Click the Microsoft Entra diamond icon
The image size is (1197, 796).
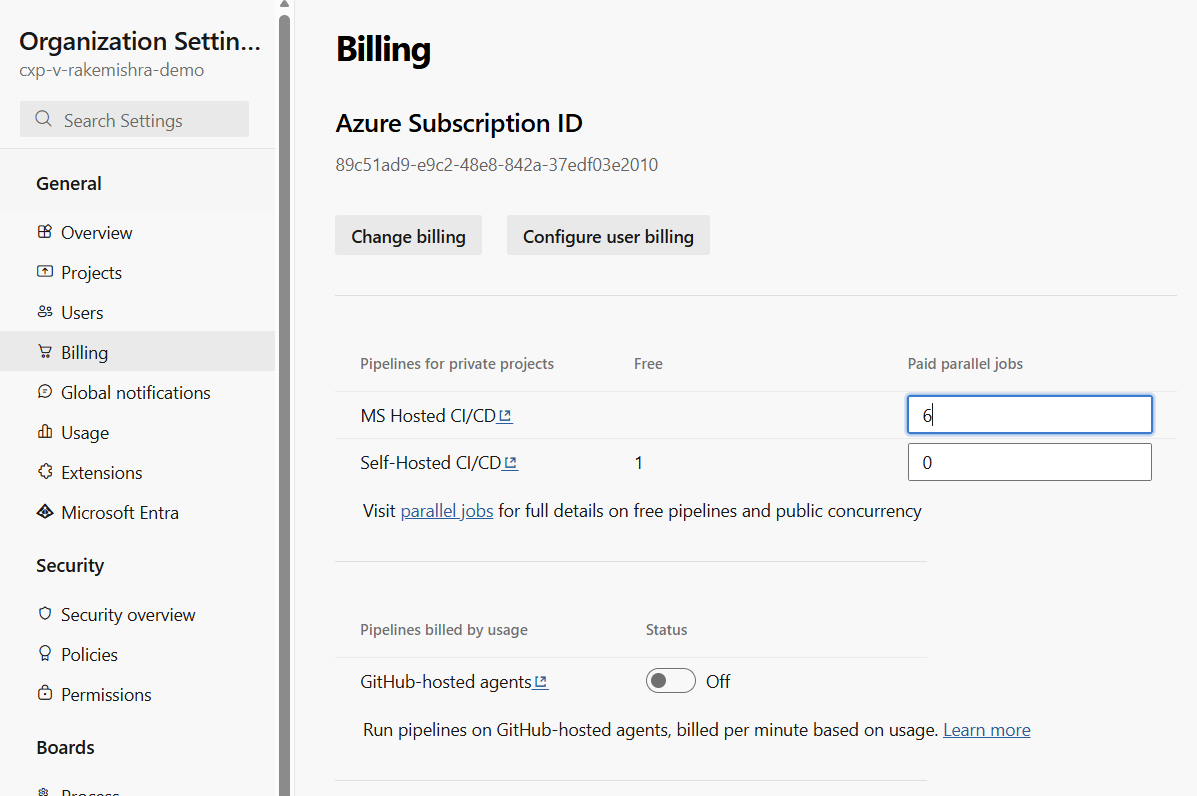[45, 511]
